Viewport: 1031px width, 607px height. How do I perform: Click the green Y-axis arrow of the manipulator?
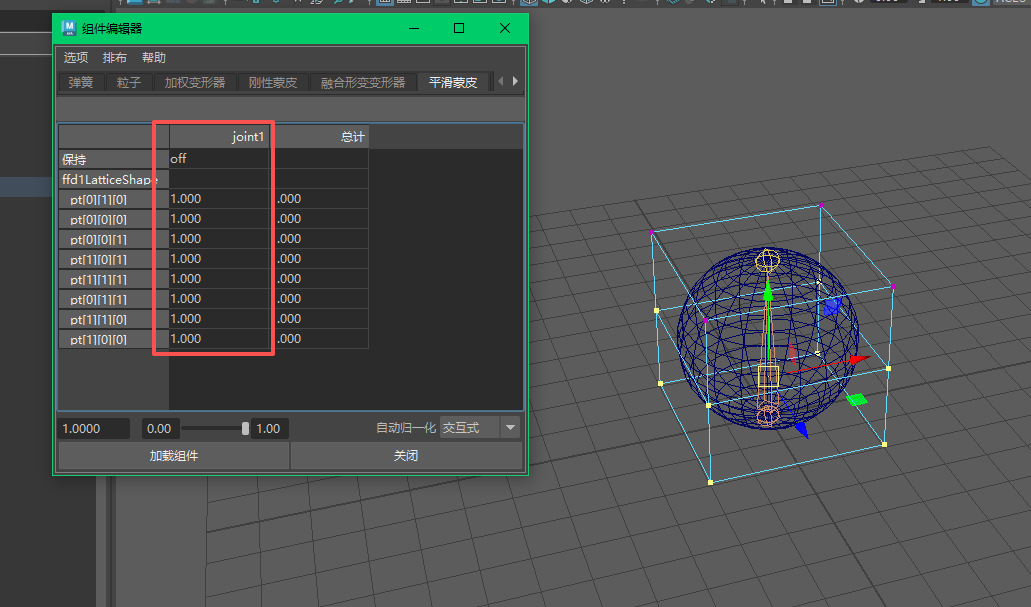pos(767,290)
